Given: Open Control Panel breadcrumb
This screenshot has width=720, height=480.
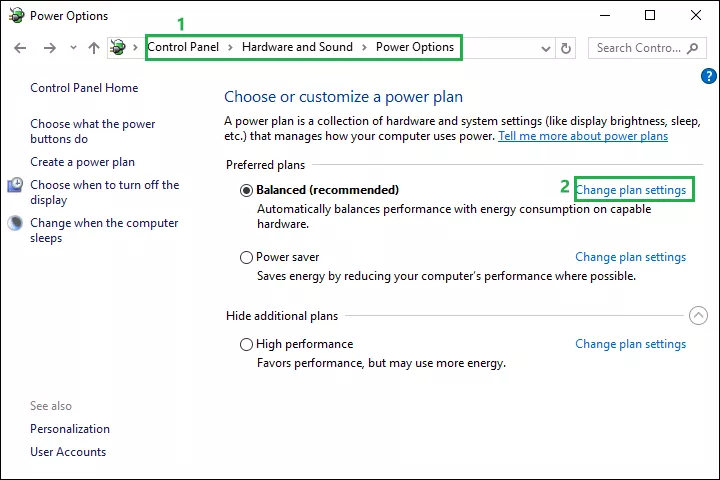Looking at the screenshot, I should pos(183,47).
